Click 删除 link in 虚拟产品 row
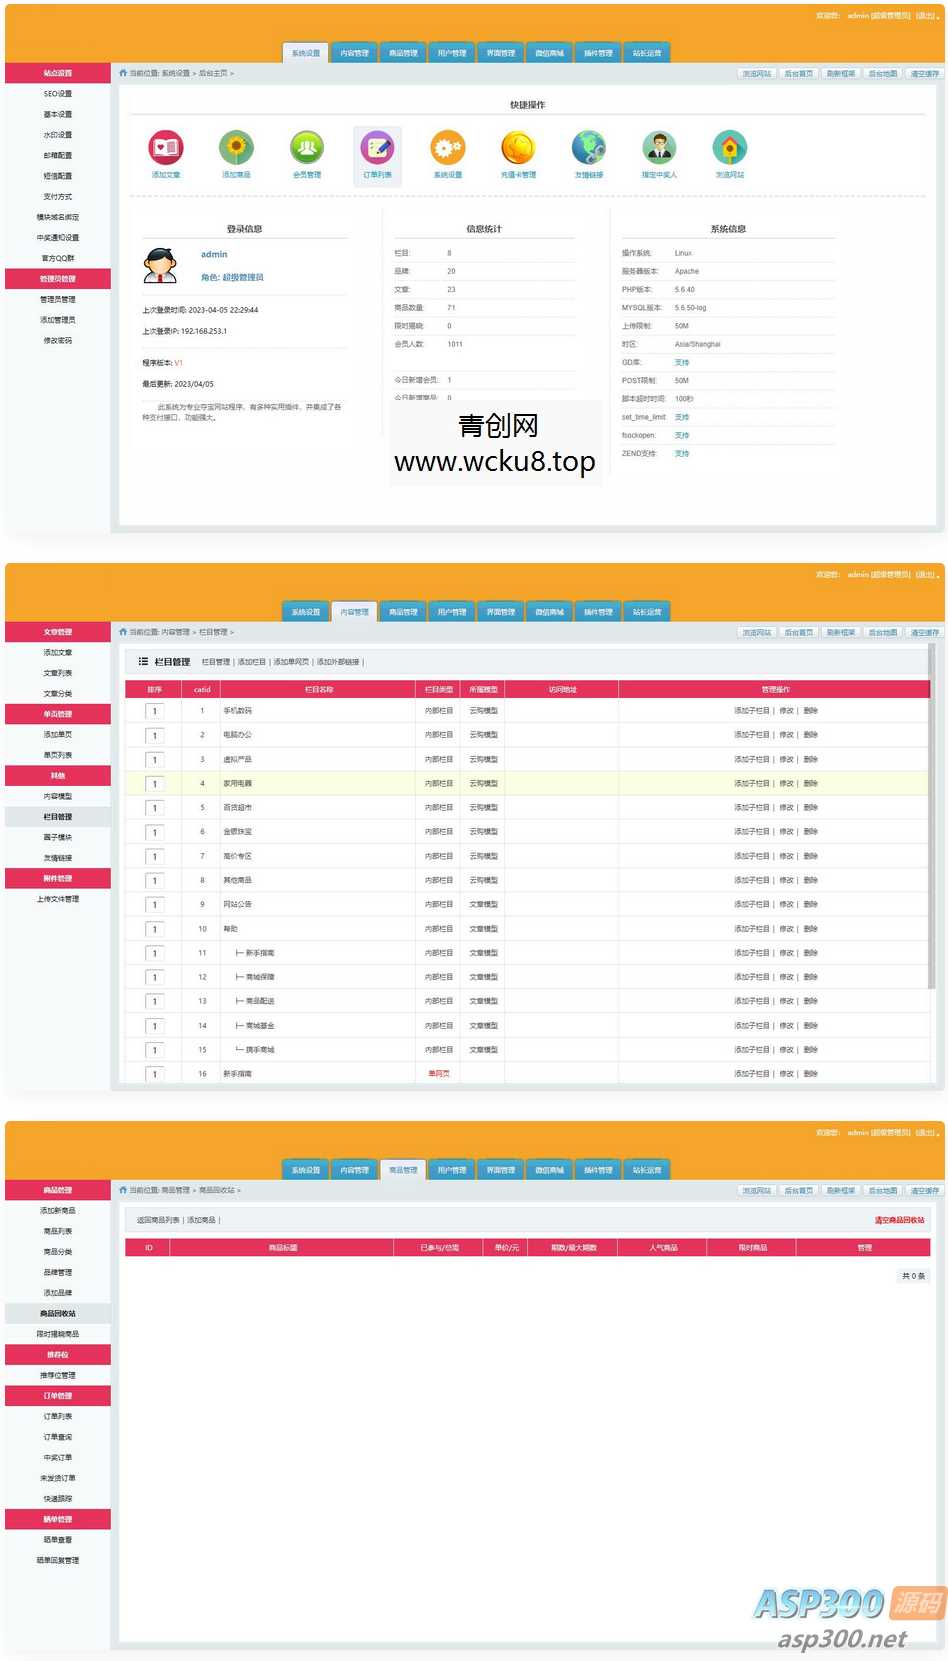The width and height of the screenshot is (948, 1661). [x=811, y=759]
